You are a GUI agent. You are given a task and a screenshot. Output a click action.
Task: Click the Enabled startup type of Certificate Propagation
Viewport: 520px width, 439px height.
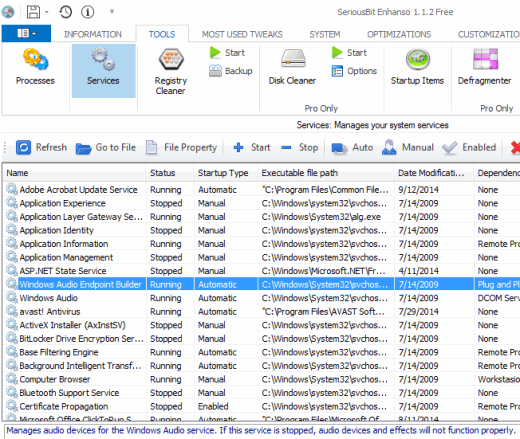click(x=213, y=406)
